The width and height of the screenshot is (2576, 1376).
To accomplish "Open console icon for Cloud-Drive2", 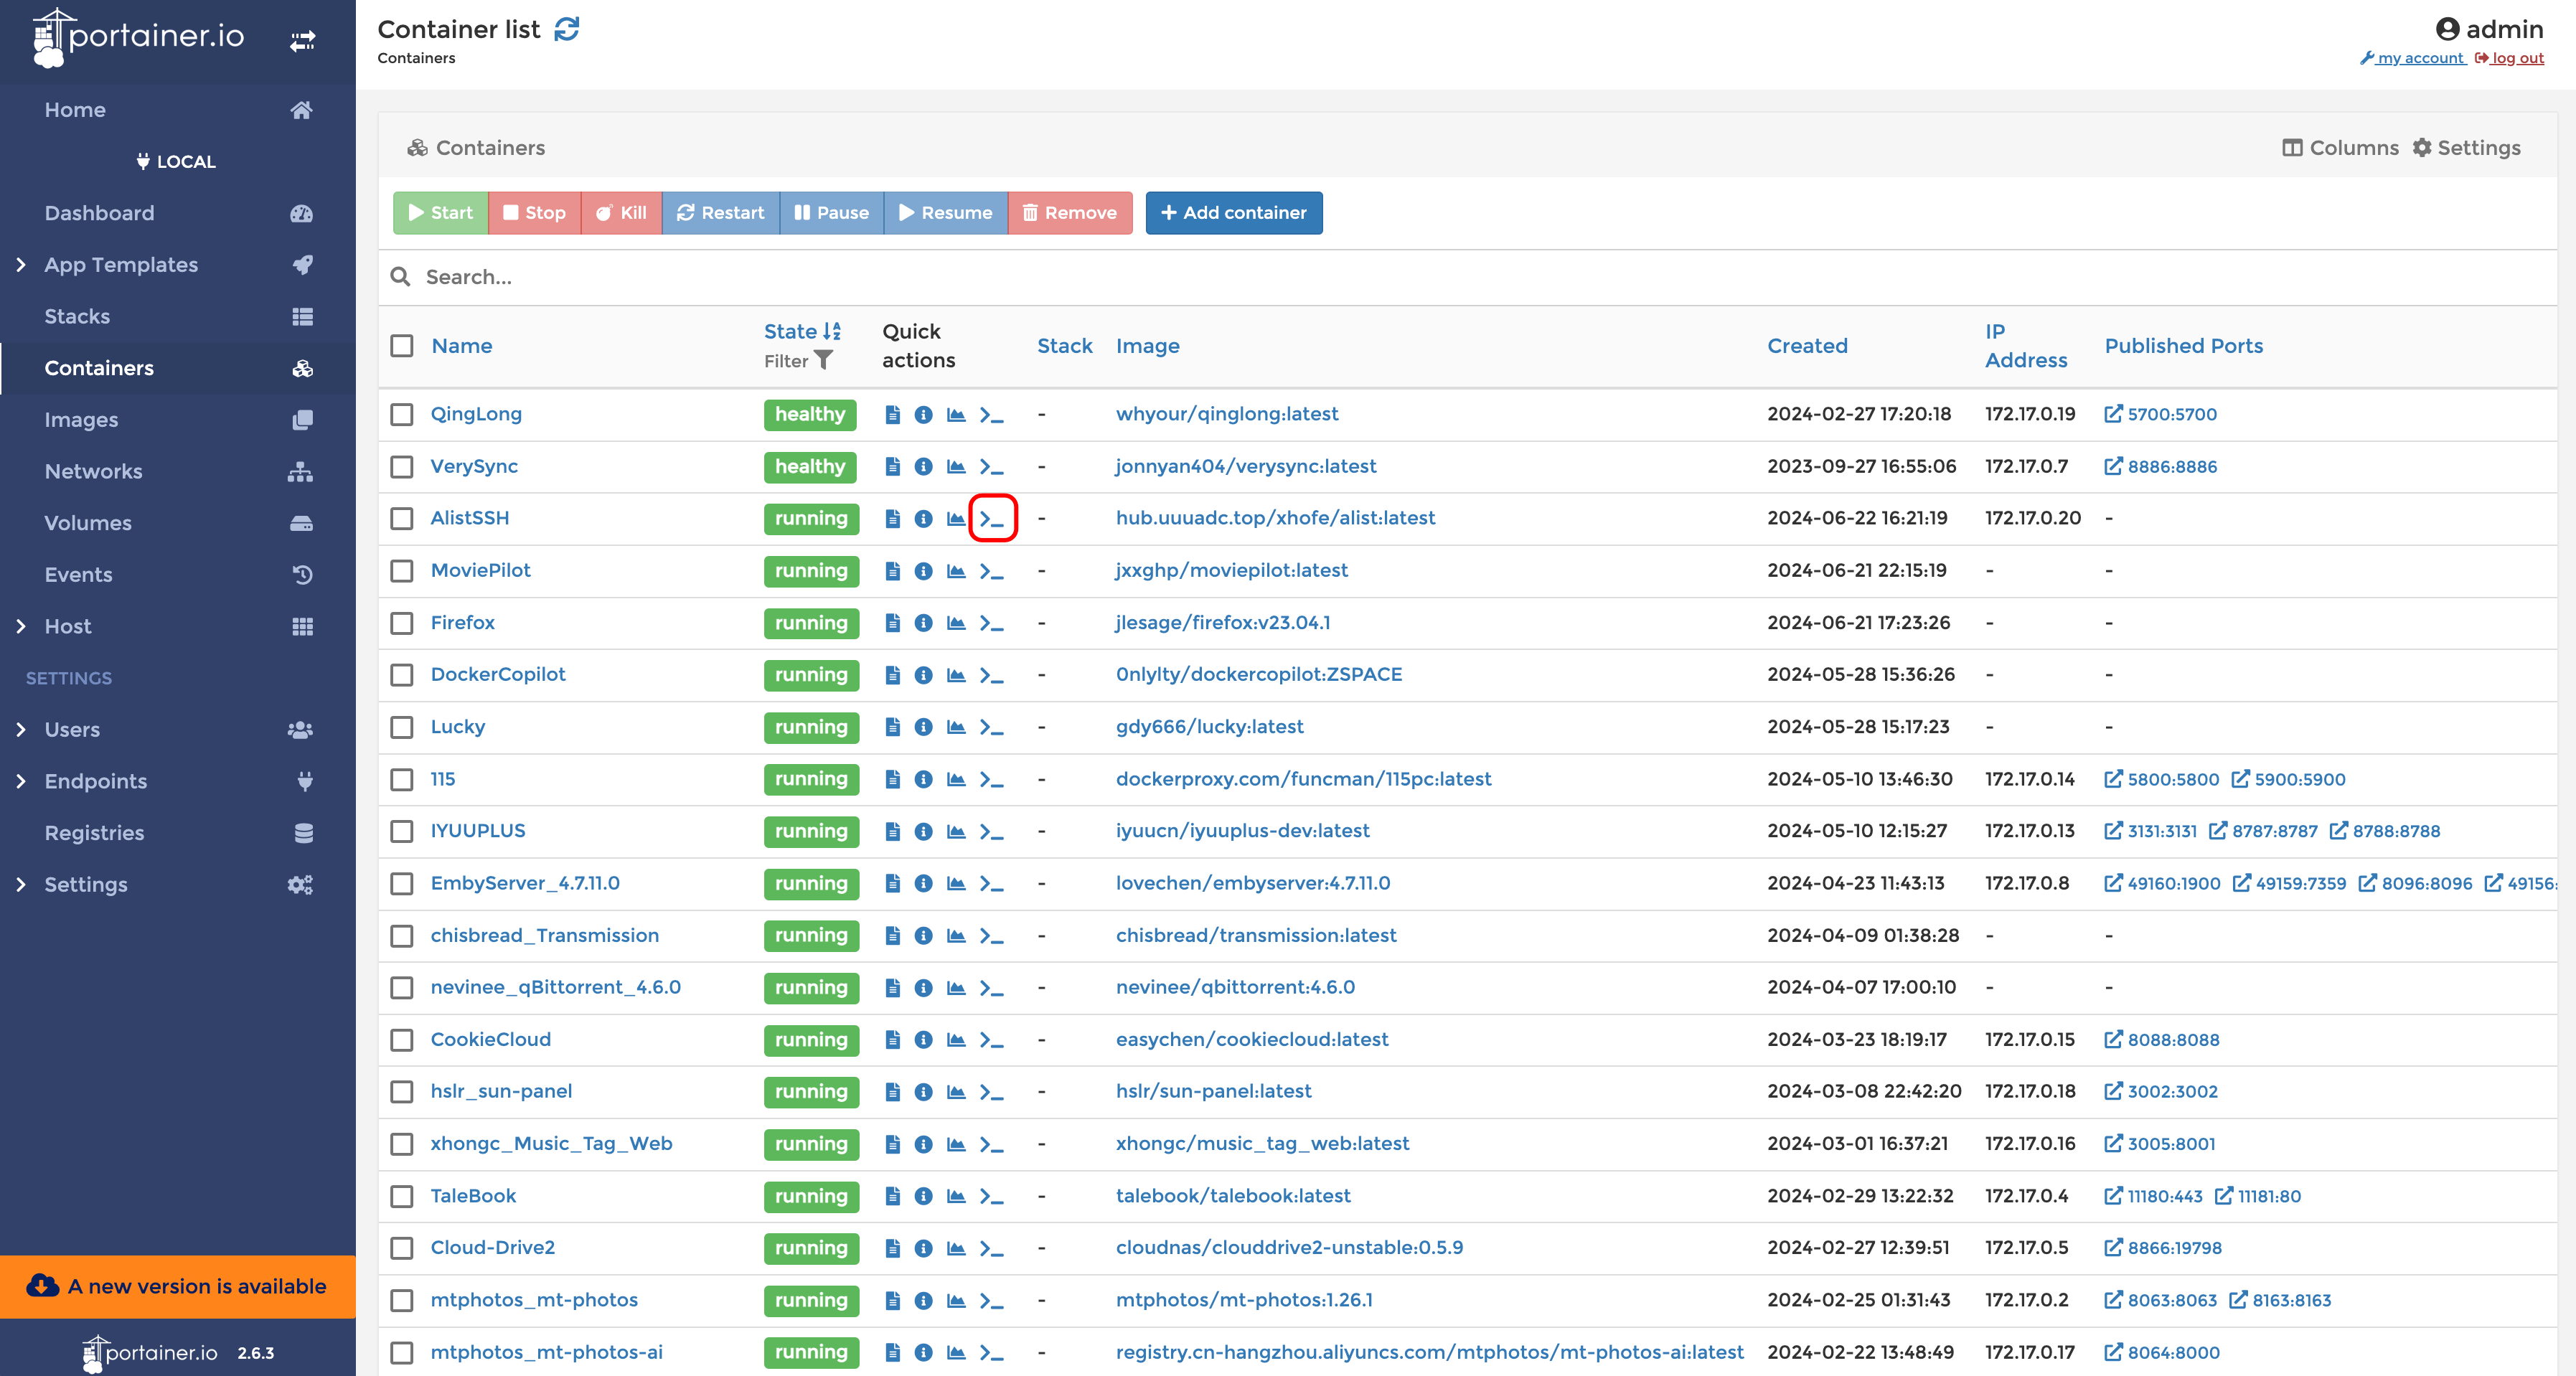I will [991, 1248].
